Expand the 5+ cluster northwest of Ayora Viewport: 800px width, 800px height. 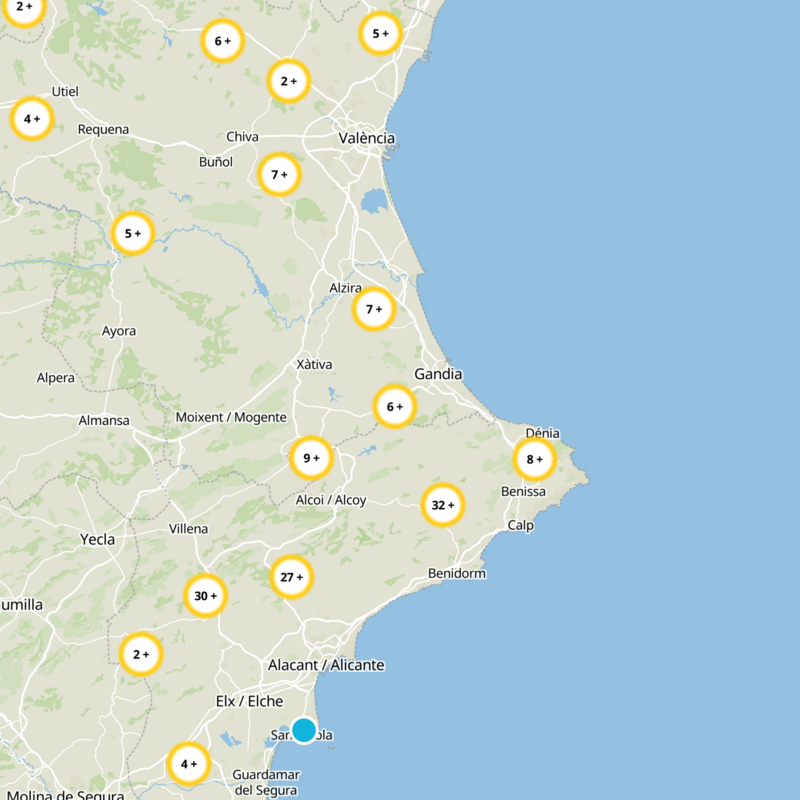133,233
